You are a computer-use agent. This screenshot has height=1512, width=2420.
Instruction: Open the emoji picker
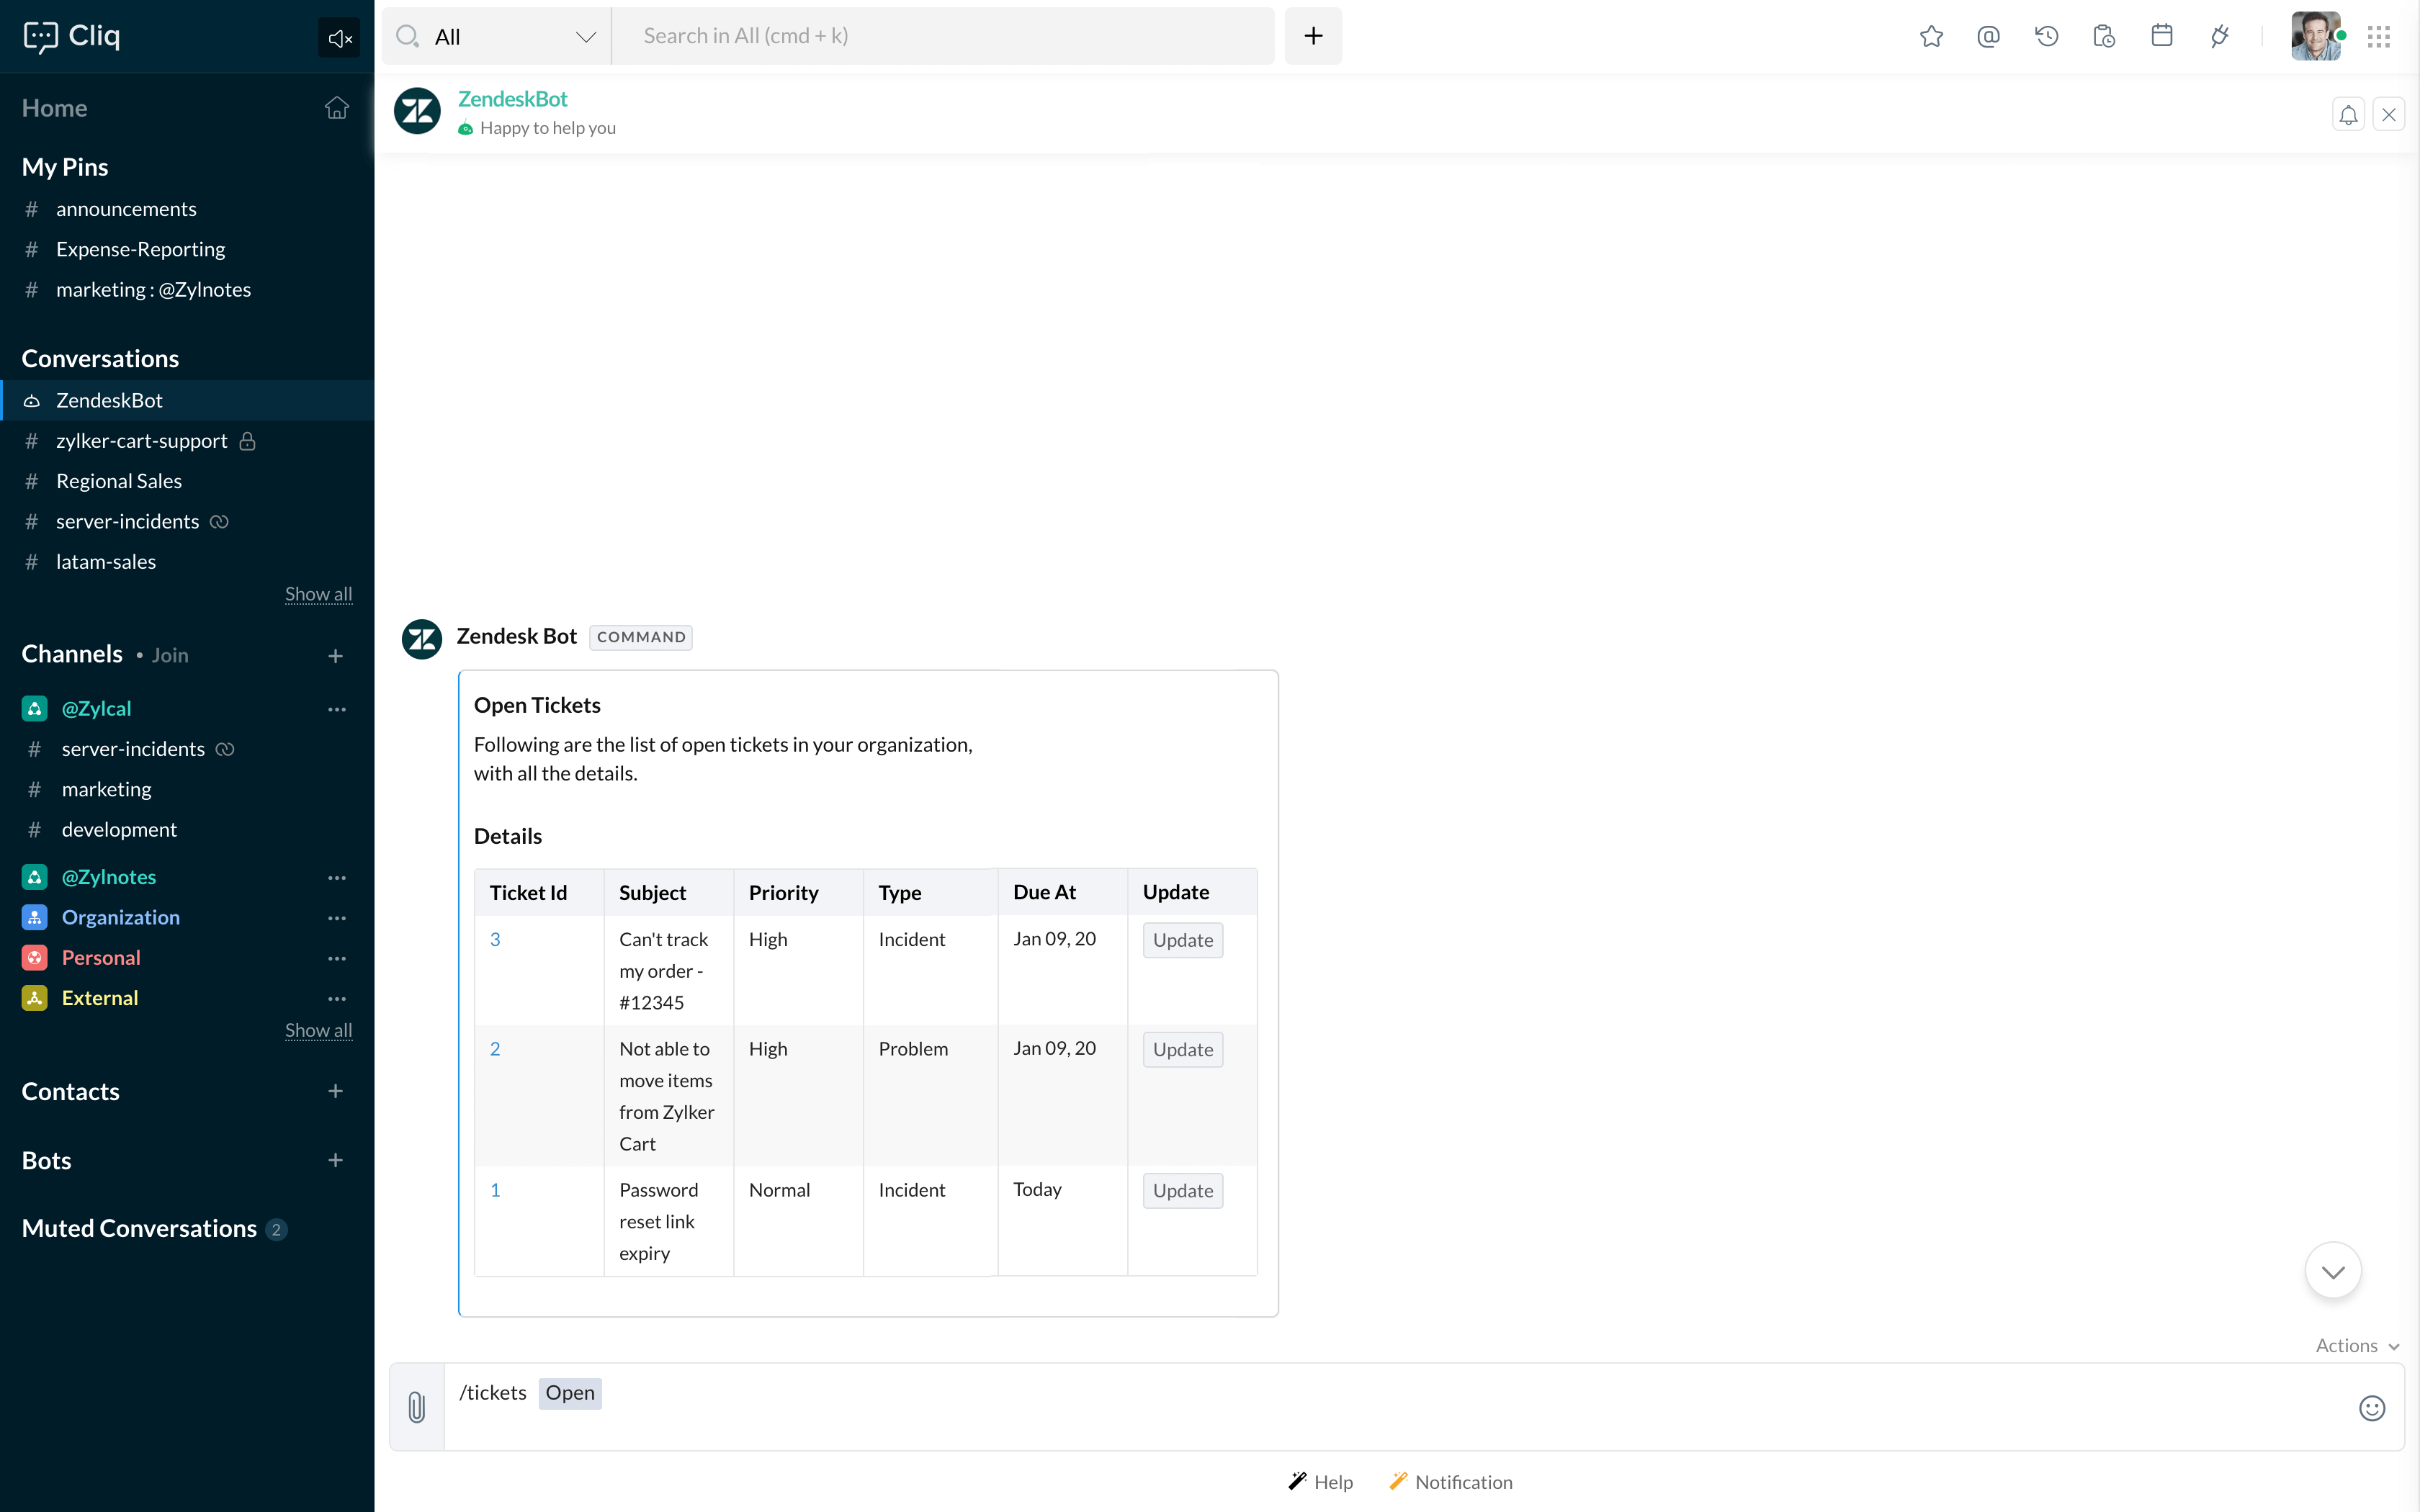(x=2371, y=1407)
